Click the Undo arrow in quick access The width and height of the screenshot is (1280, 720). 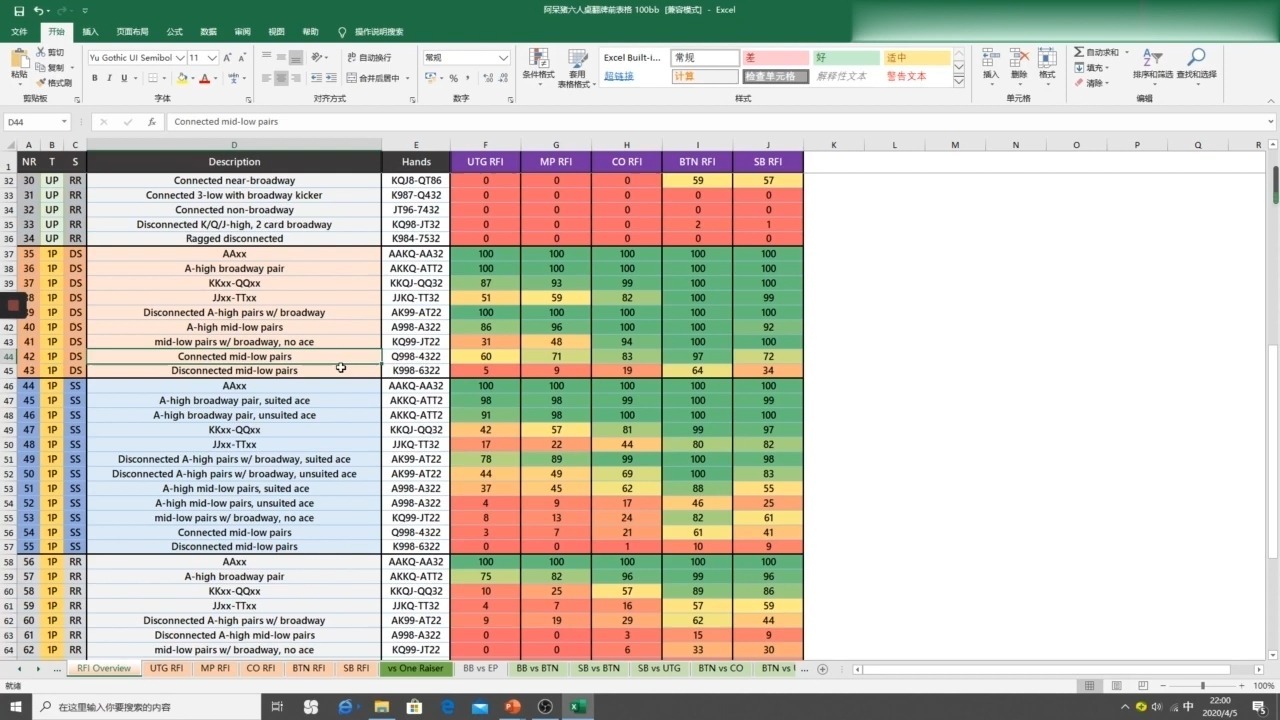click(38, 10)
